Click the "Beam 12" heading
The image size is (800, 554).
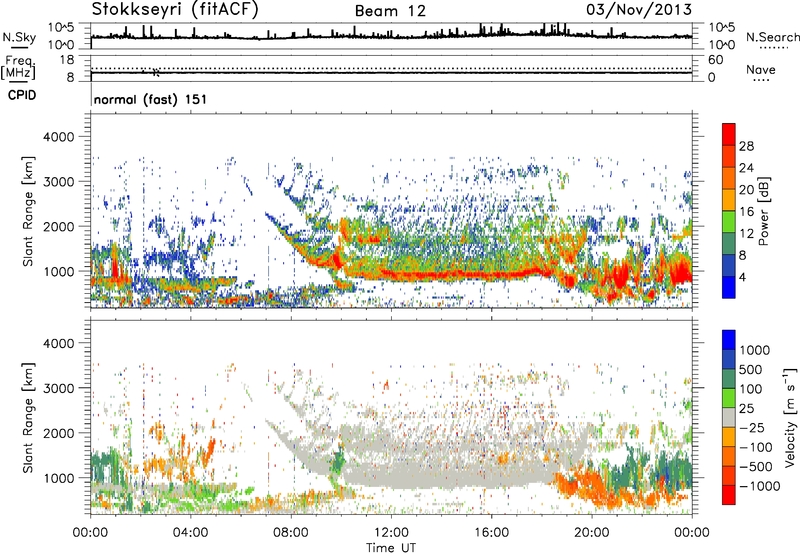390,11
